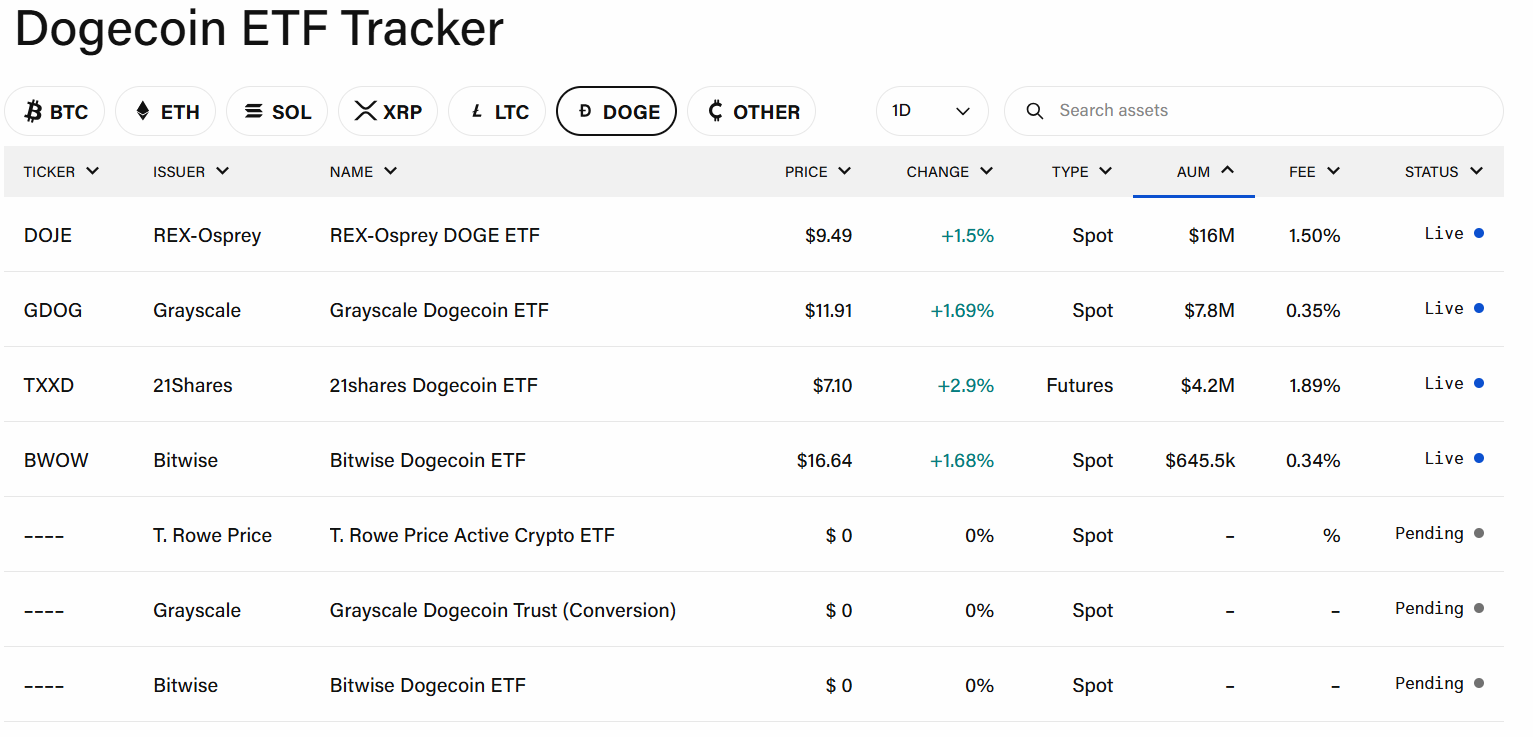1533x737 pixels.
Task: Select the BTC filter tab
Action: pos(54,111)
